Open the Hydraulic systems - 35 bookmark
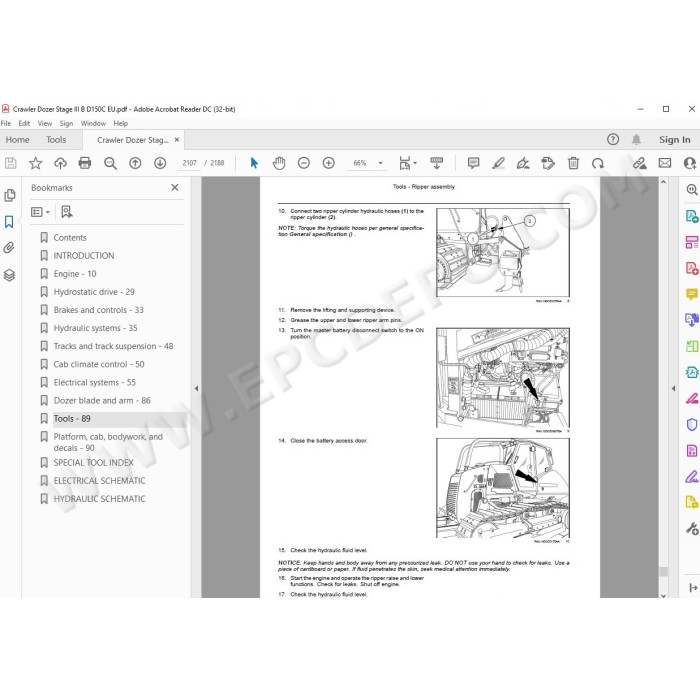700x700 pixels. point(96,328)
